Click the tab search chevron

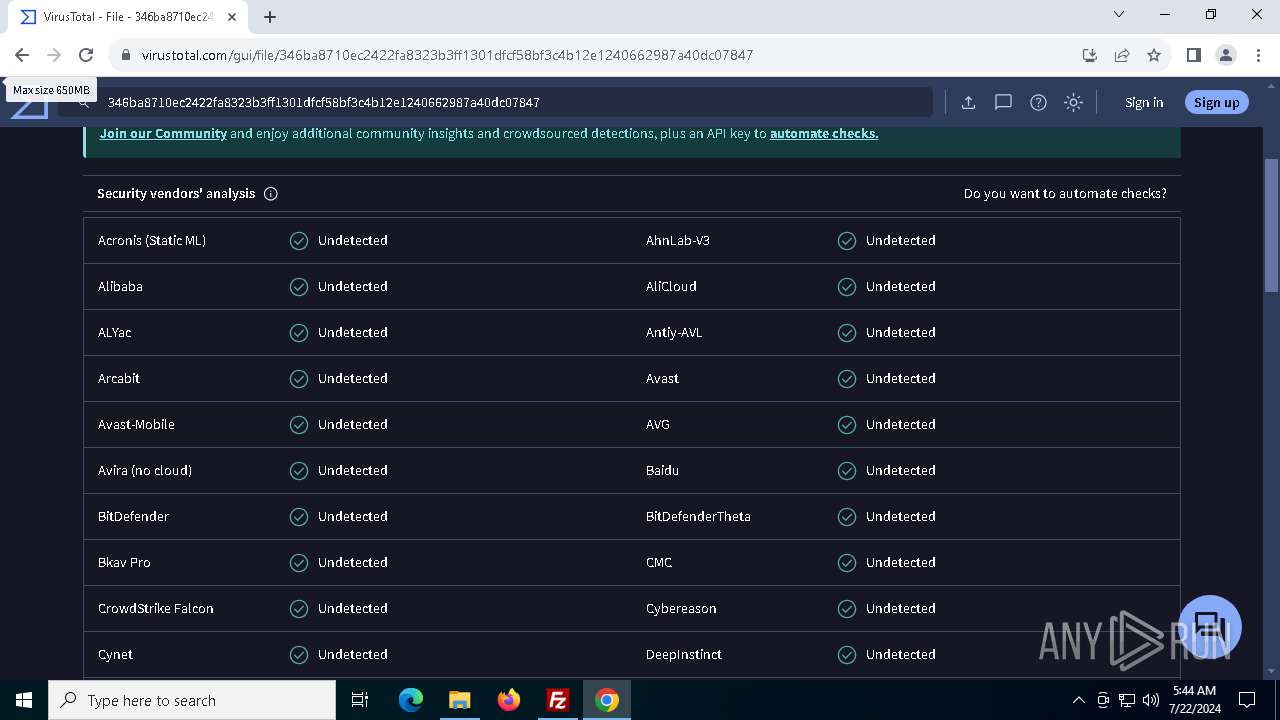[1119, 14]
